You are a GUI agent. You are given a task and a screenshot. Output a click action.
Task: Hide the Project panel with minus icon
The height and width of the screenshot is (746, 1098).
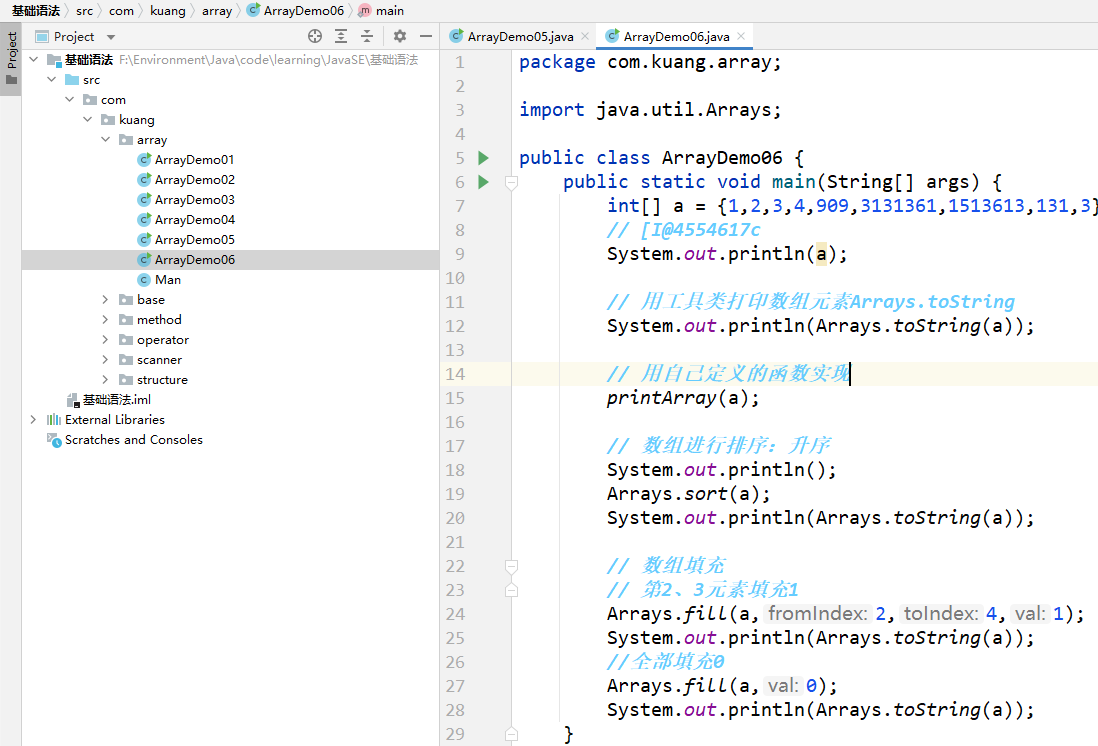click(426, 36)
